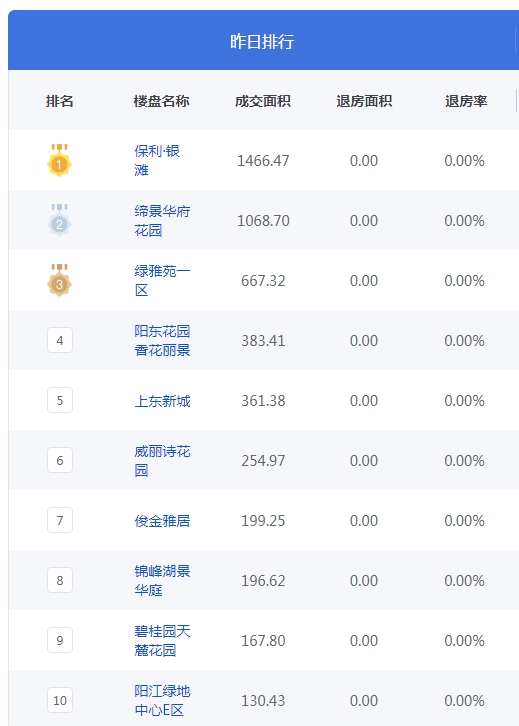This screenshot has width=519, height=726.
Task: Open 阳东花园香花丽景 property page
Action: [x=162, y=340]
